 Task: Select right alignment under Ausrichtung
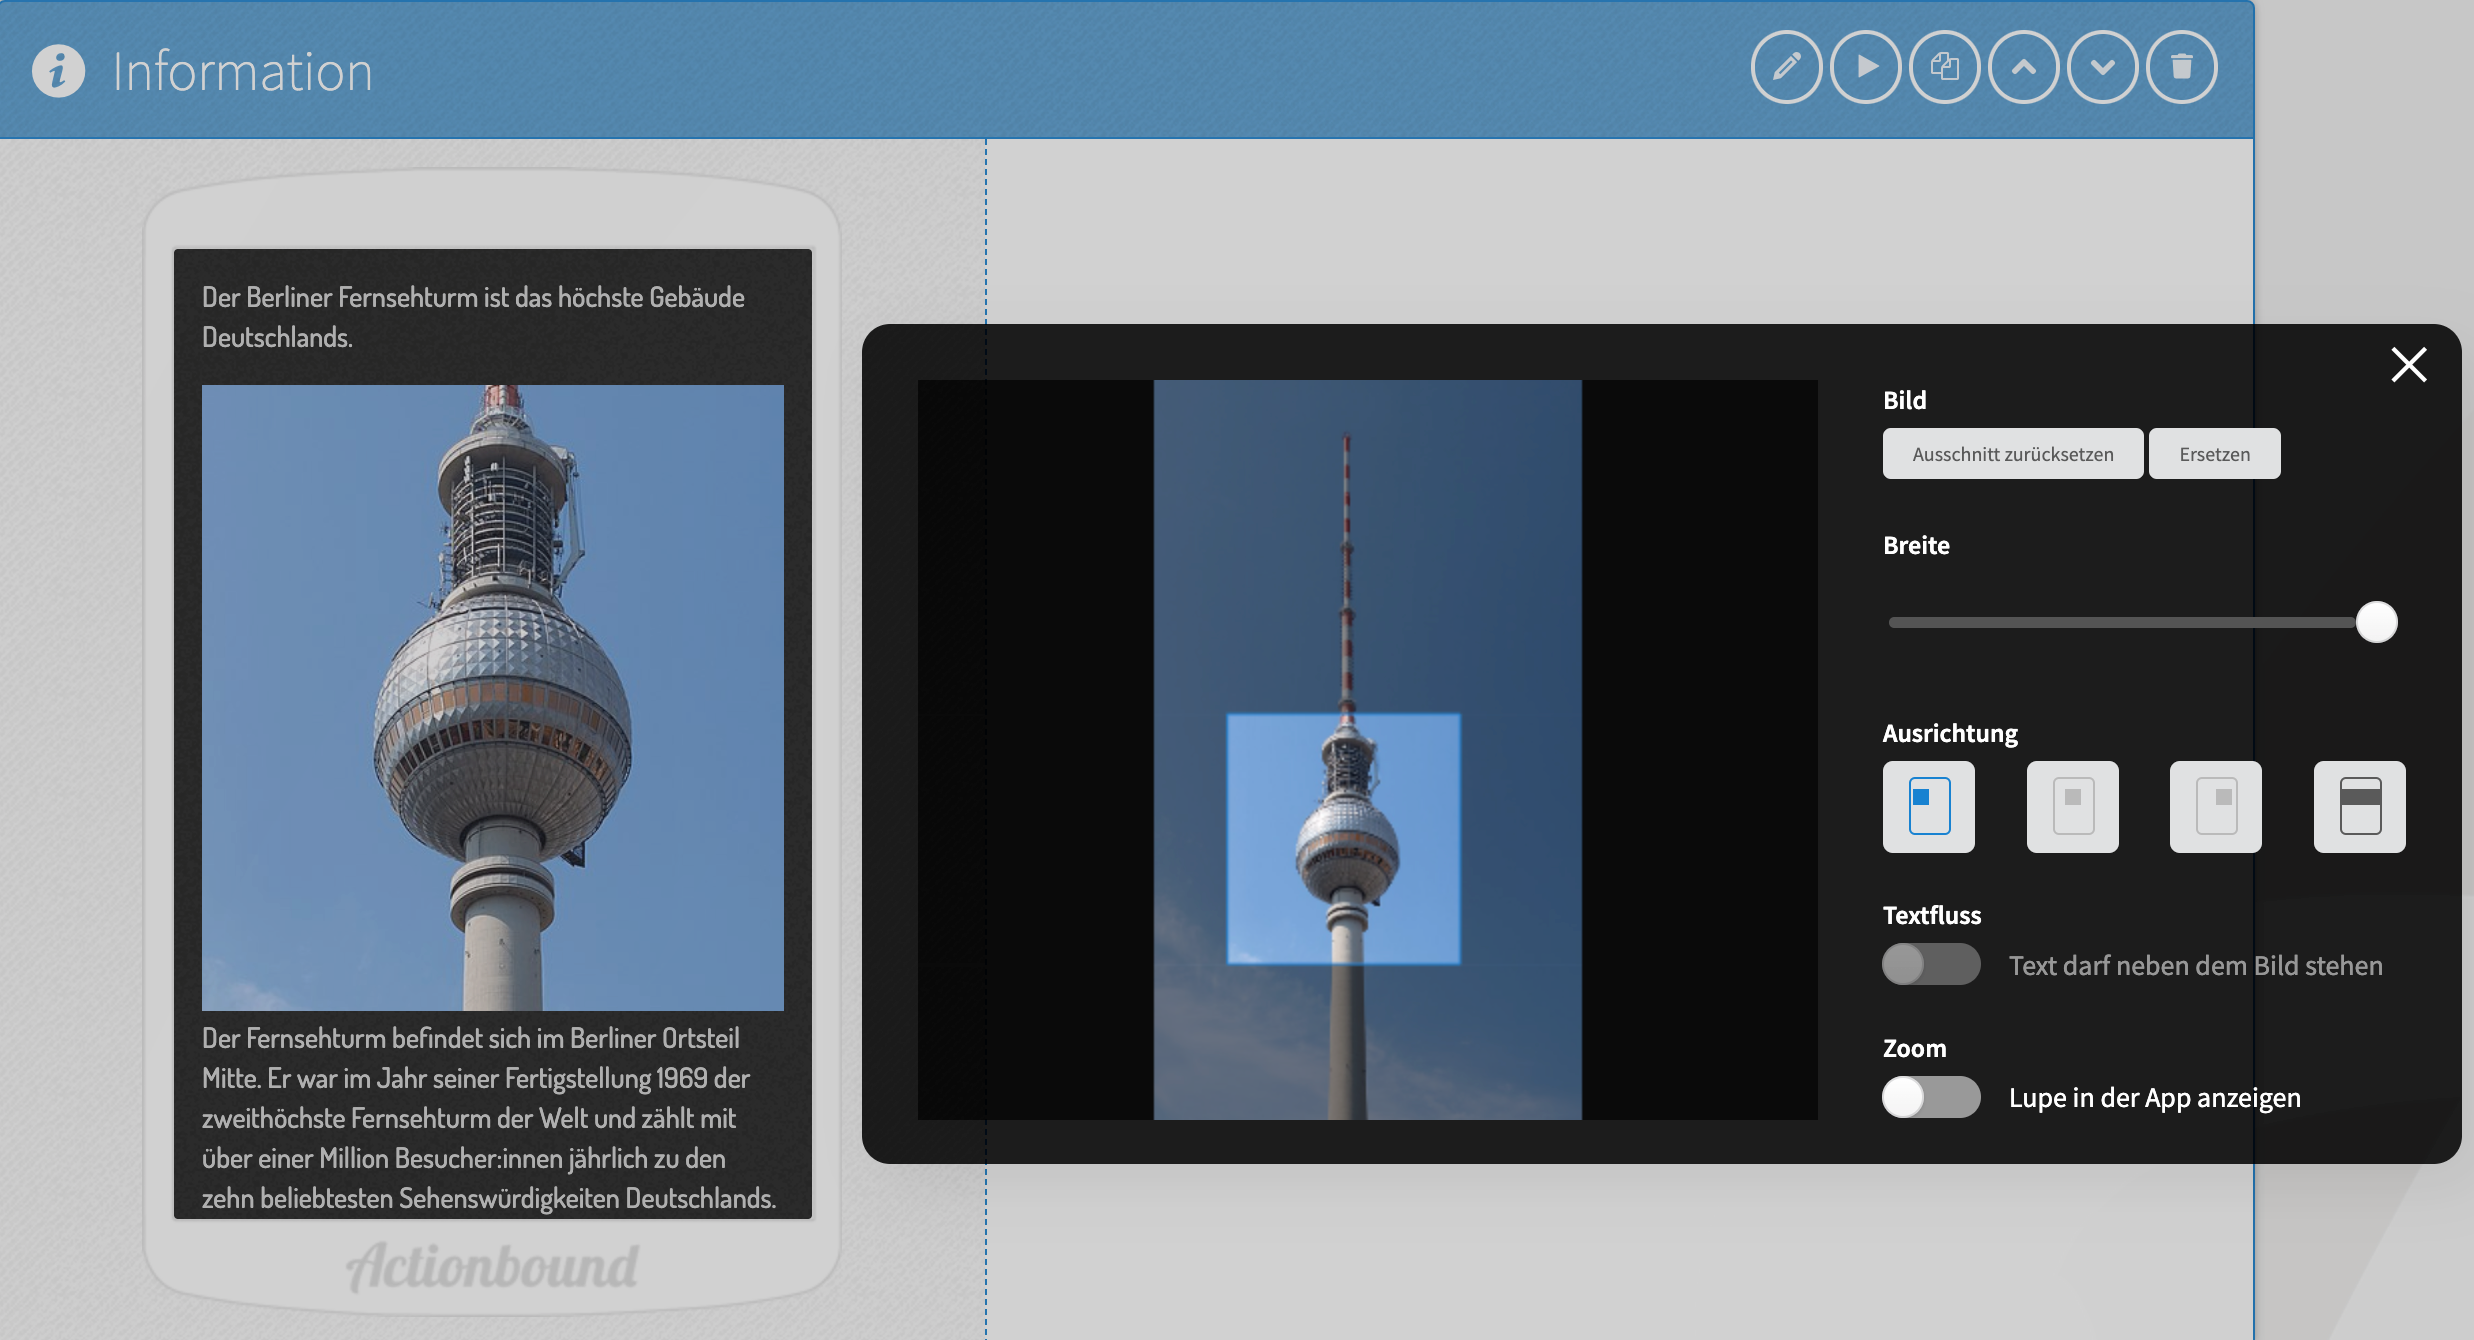[2216, 806]
